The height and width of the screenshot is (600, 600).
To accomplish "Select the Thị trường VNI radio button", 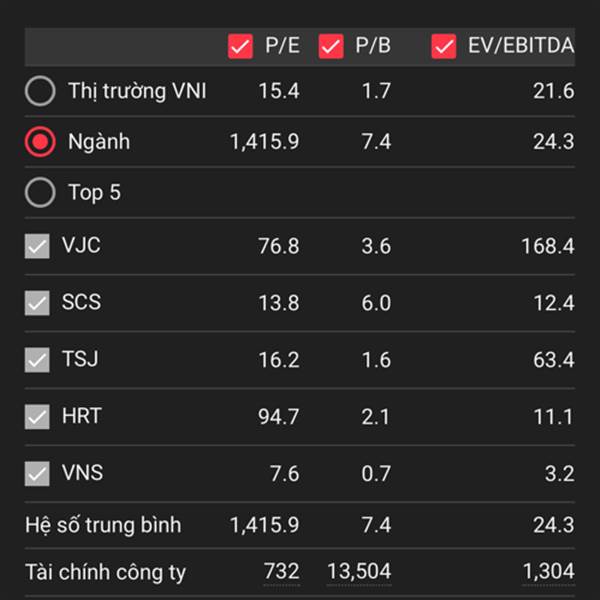I will point(40,91).
